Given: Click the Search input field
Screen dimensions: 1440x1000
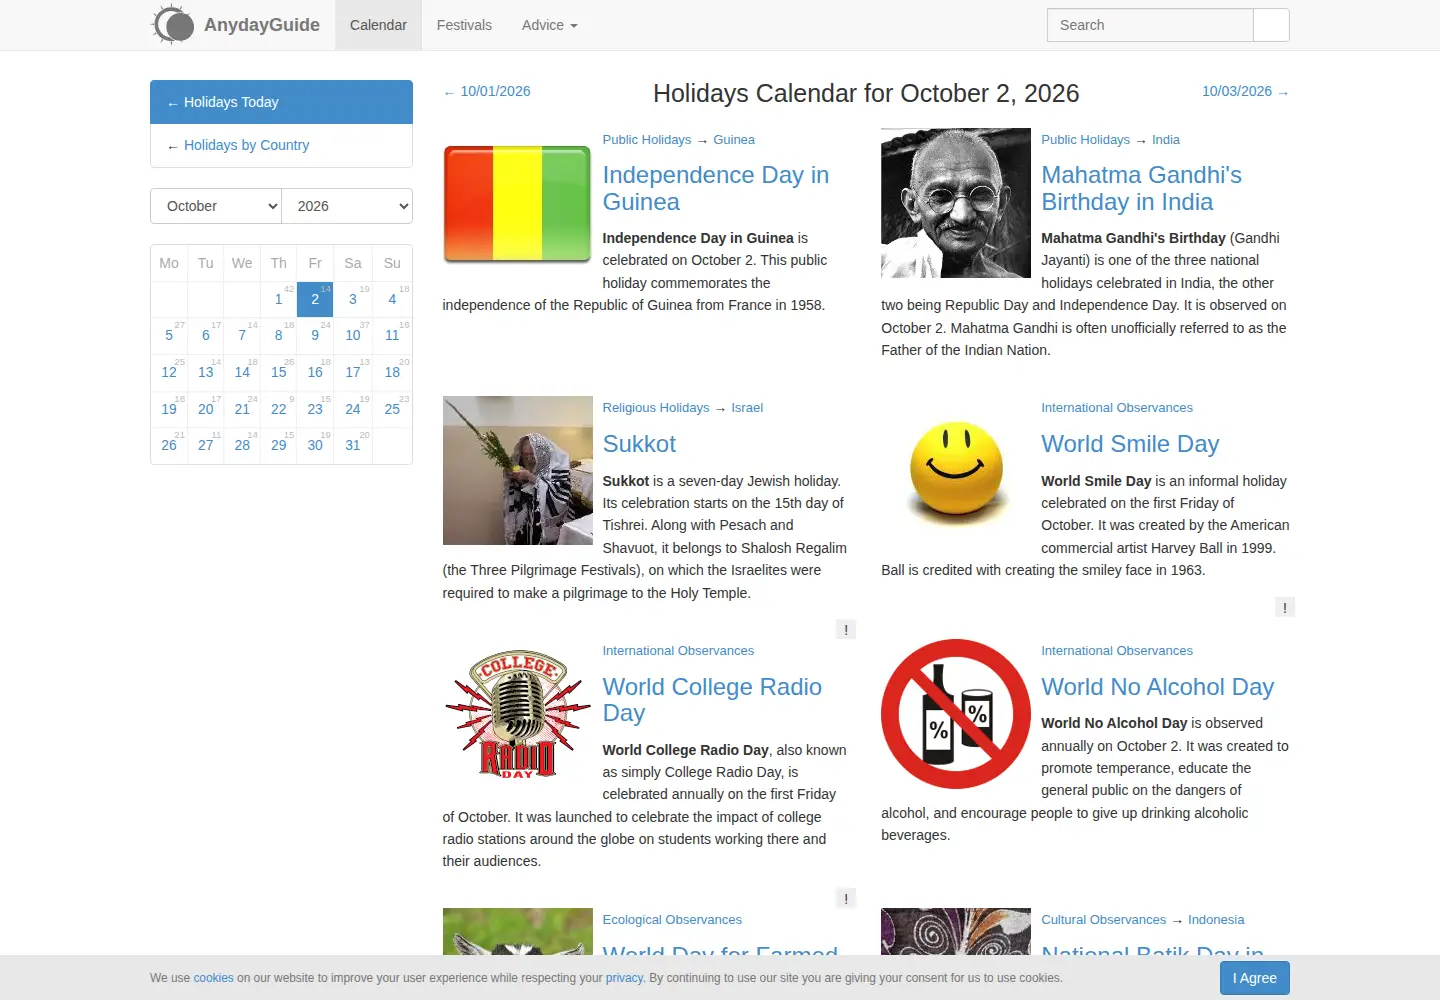Looking at the screenshot, I should pos(1150,25).
